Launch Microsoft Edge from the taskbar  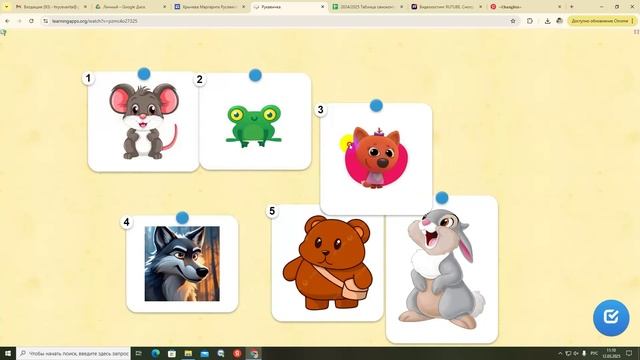(156, 353)
